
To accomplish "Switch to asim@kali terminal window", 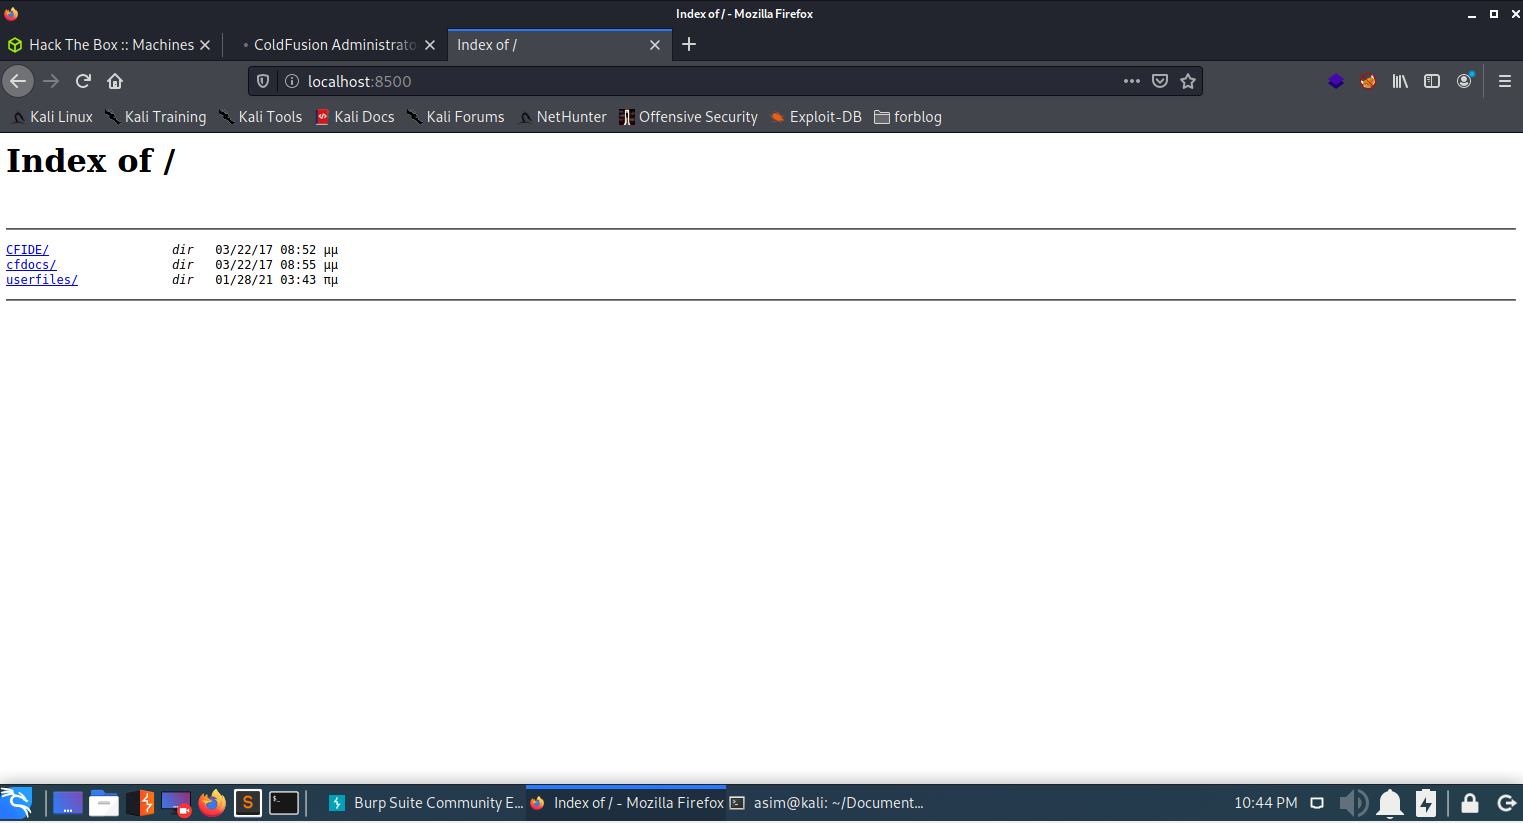I will click(x=826, y=803).
